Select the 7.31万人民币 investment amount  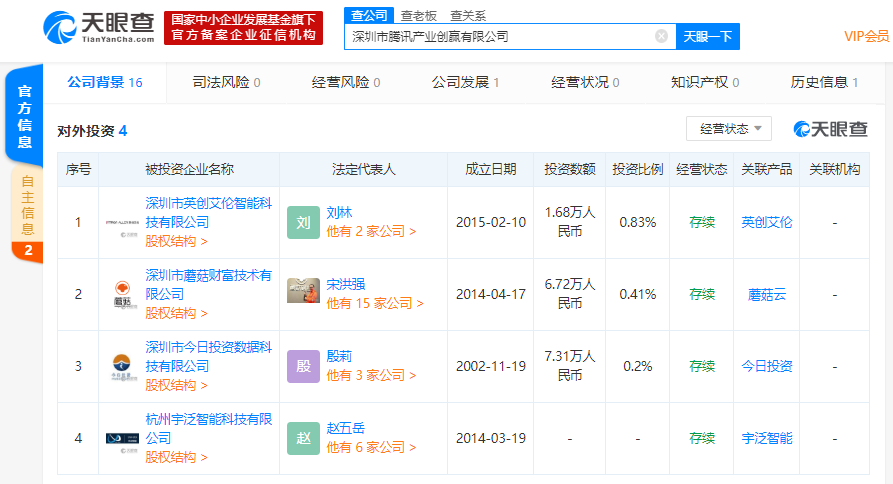pyautogui.click(x=570, y=366)
